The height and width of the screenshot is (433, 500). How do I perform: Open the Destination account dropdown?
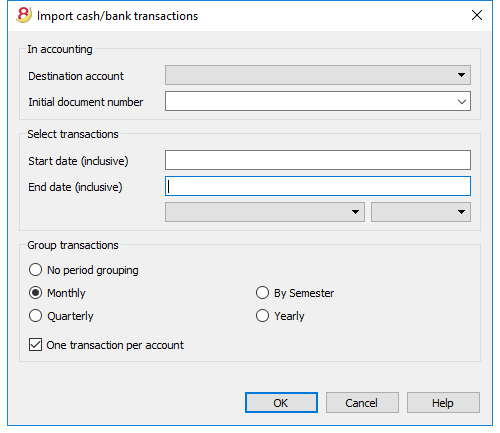point(318,75)
